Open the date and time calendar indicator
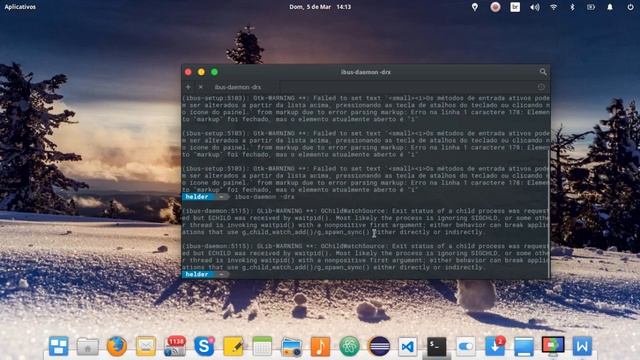Viewport: 640px width, 360px height. (320, 7)
